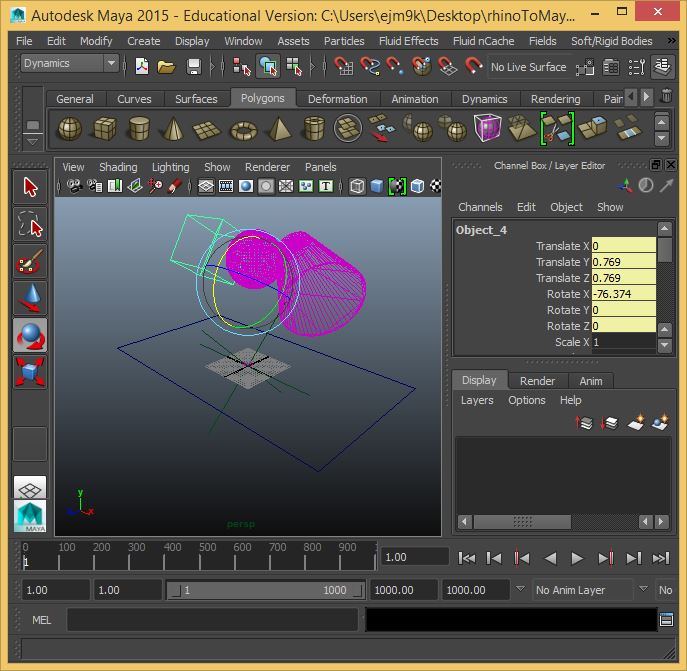Click the select camera icon in viewport toolbar

(74, 186)
